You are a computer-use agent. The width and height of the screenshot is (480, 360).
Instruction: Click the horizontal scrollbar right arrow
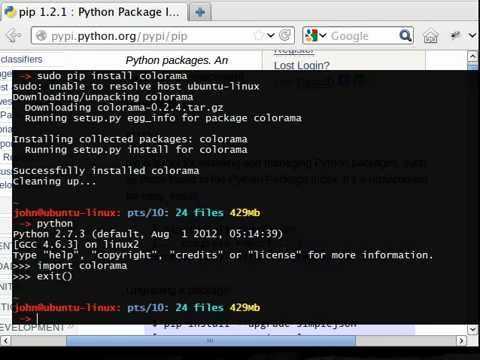(461, 341)
